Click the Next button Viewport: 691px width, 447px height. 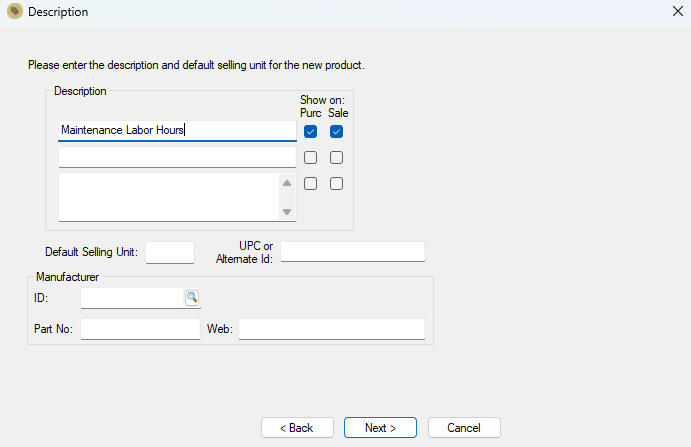(380, 428)
